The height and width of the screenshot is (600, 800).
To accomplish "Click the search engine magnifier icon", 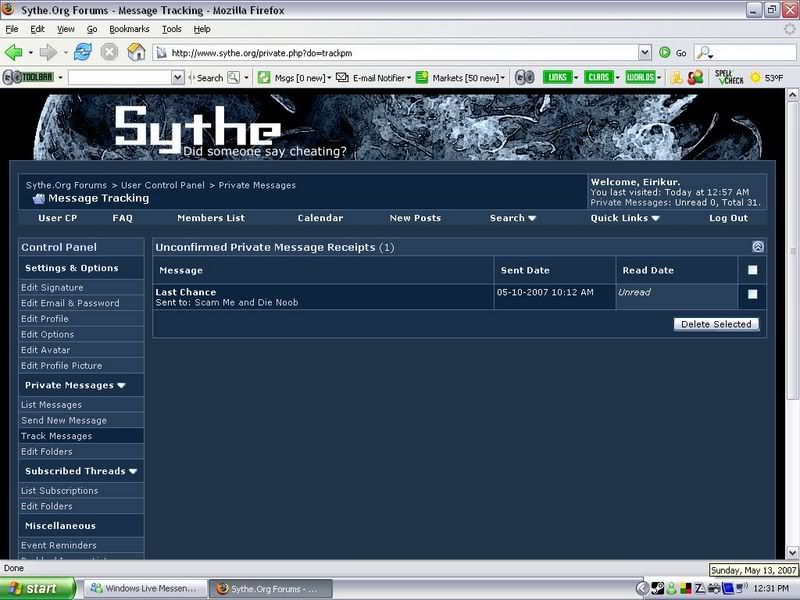I will (x=704, y=52).
